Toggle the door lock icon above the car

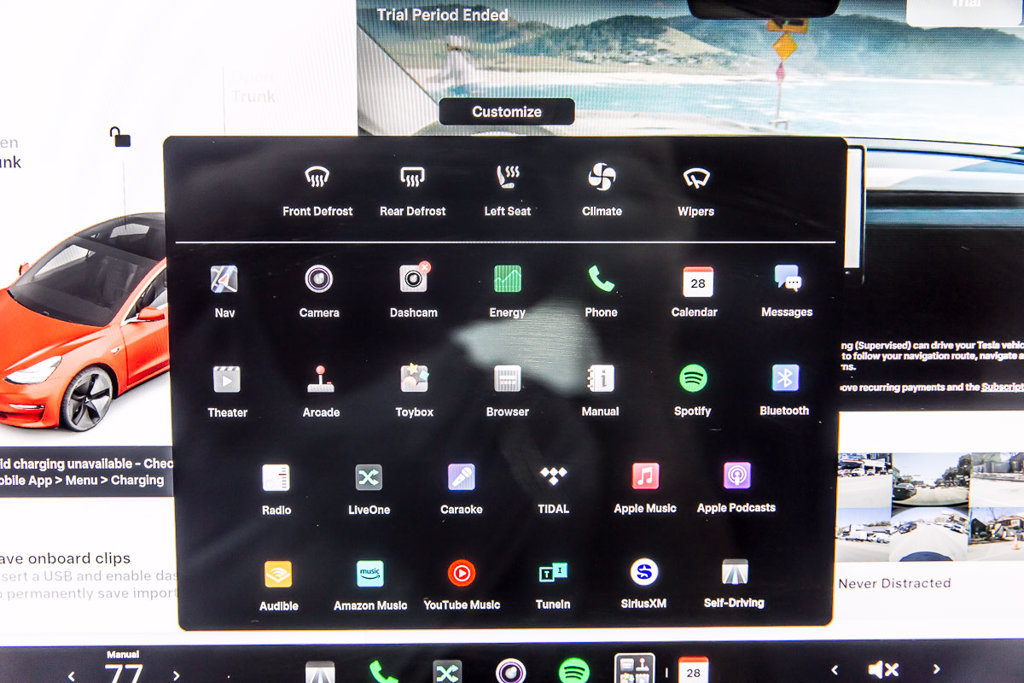120,137
